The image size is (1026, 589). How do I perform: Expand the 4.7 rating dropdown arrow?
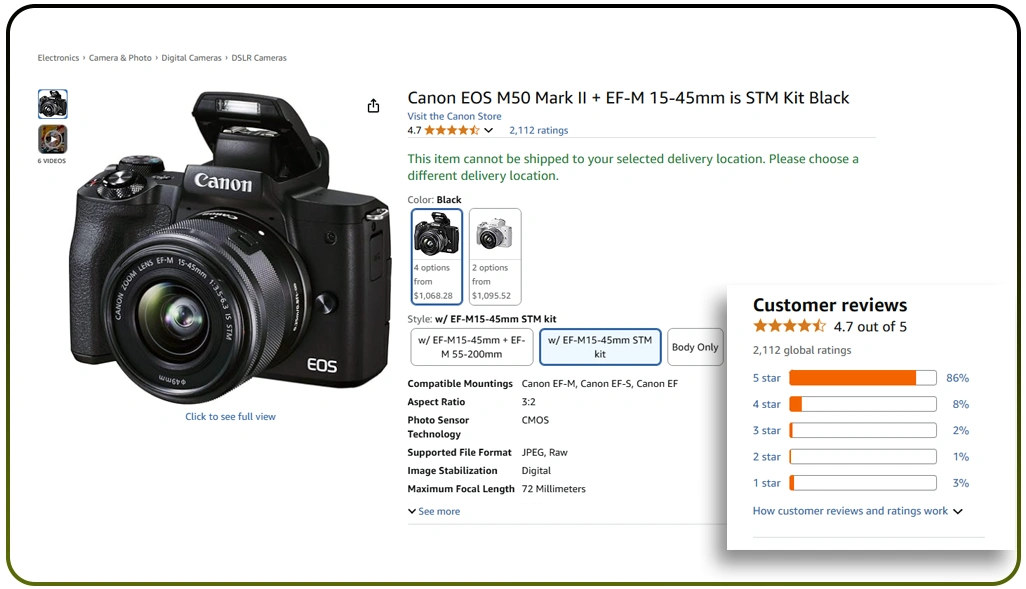(489, 131)
